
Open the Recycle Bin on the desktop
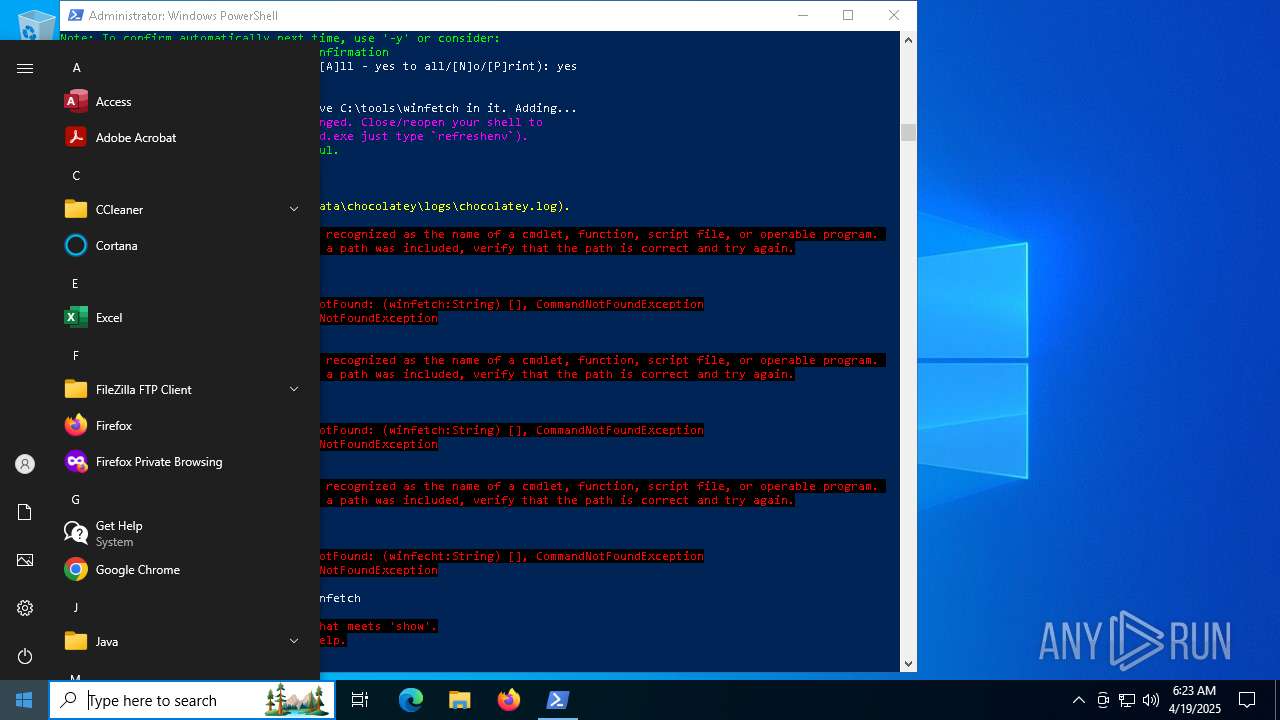36,24
